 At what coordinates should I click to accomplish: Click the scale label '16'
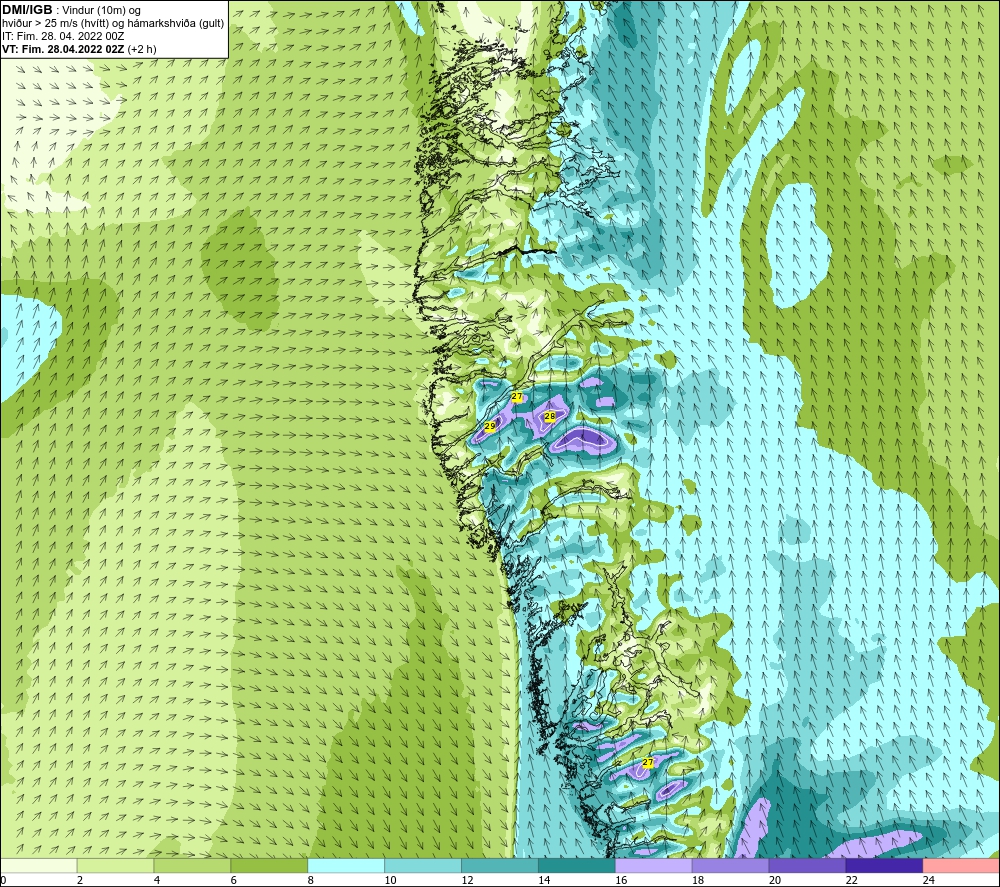pyautogui.click(x=621, y=880)
